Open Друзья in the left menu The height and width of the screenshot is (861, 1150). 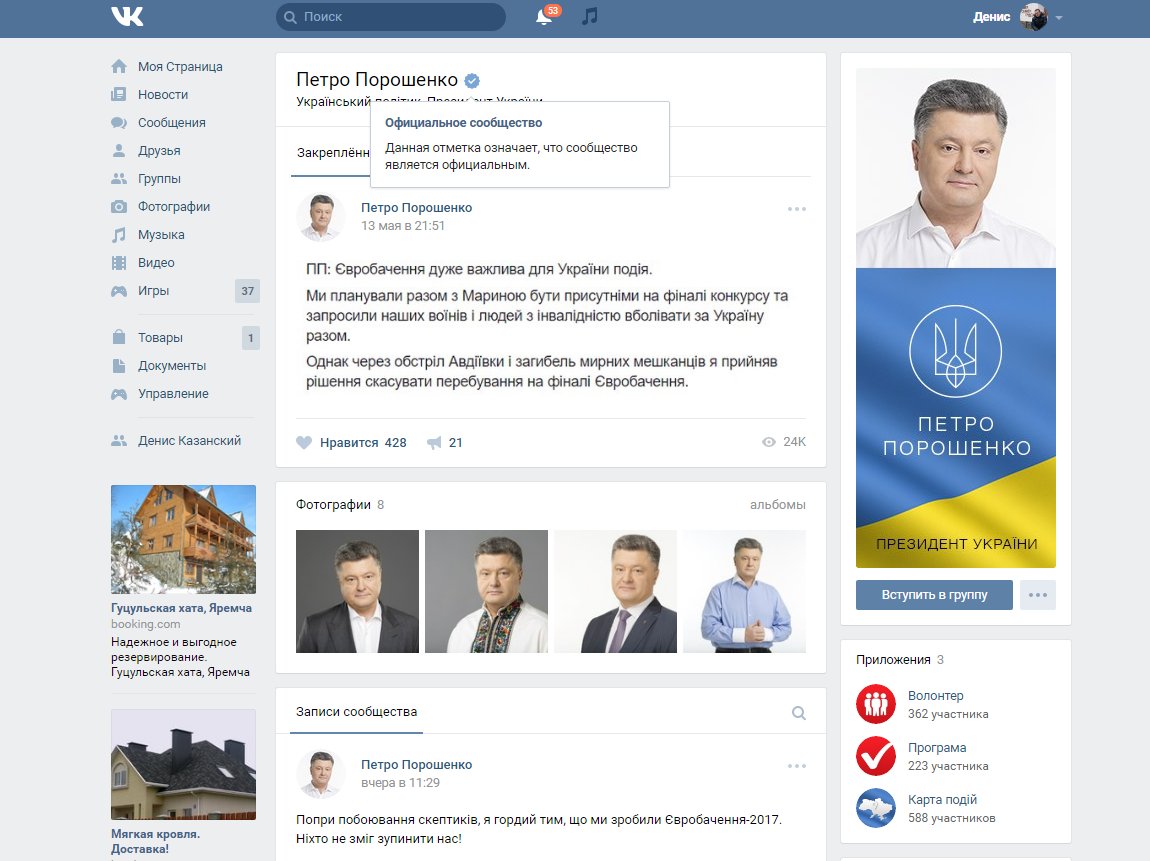(x=159, y=150)
